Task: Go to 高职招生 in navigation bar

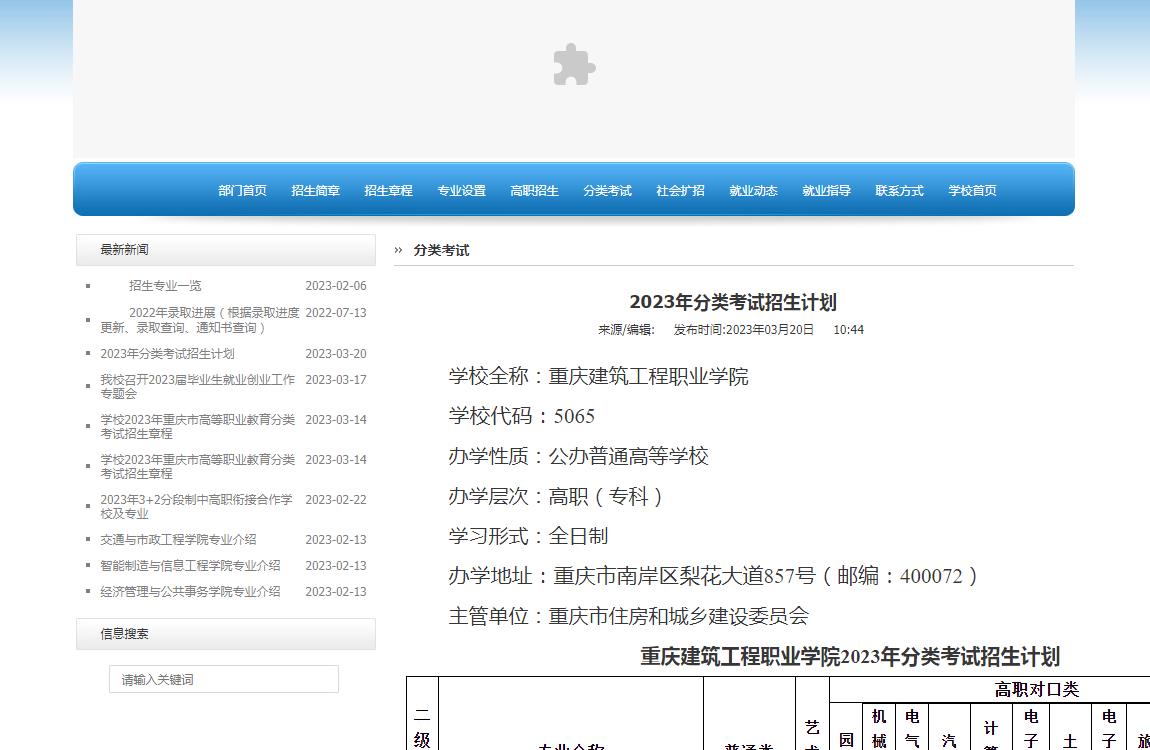Action: (534, 191)
